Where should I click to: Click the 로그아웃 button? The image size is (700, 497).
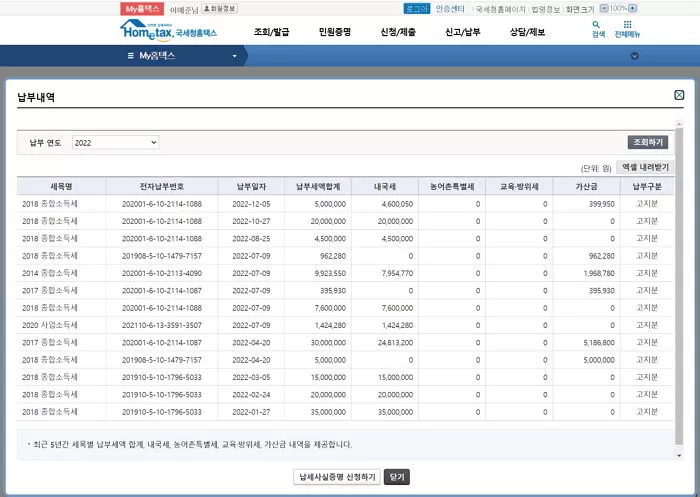417,8
